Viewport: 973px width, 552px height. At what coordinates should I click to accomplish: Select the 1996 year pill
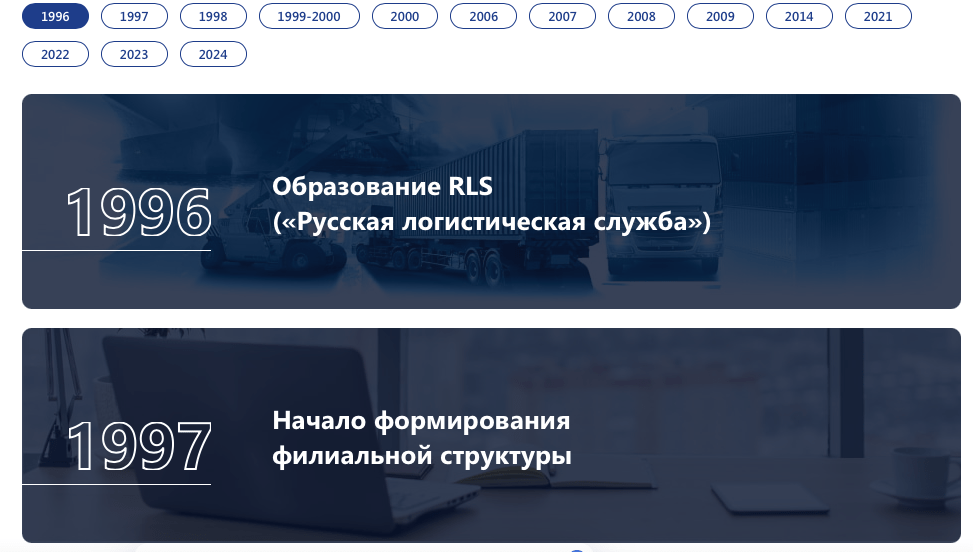click(x=55, y=16)
